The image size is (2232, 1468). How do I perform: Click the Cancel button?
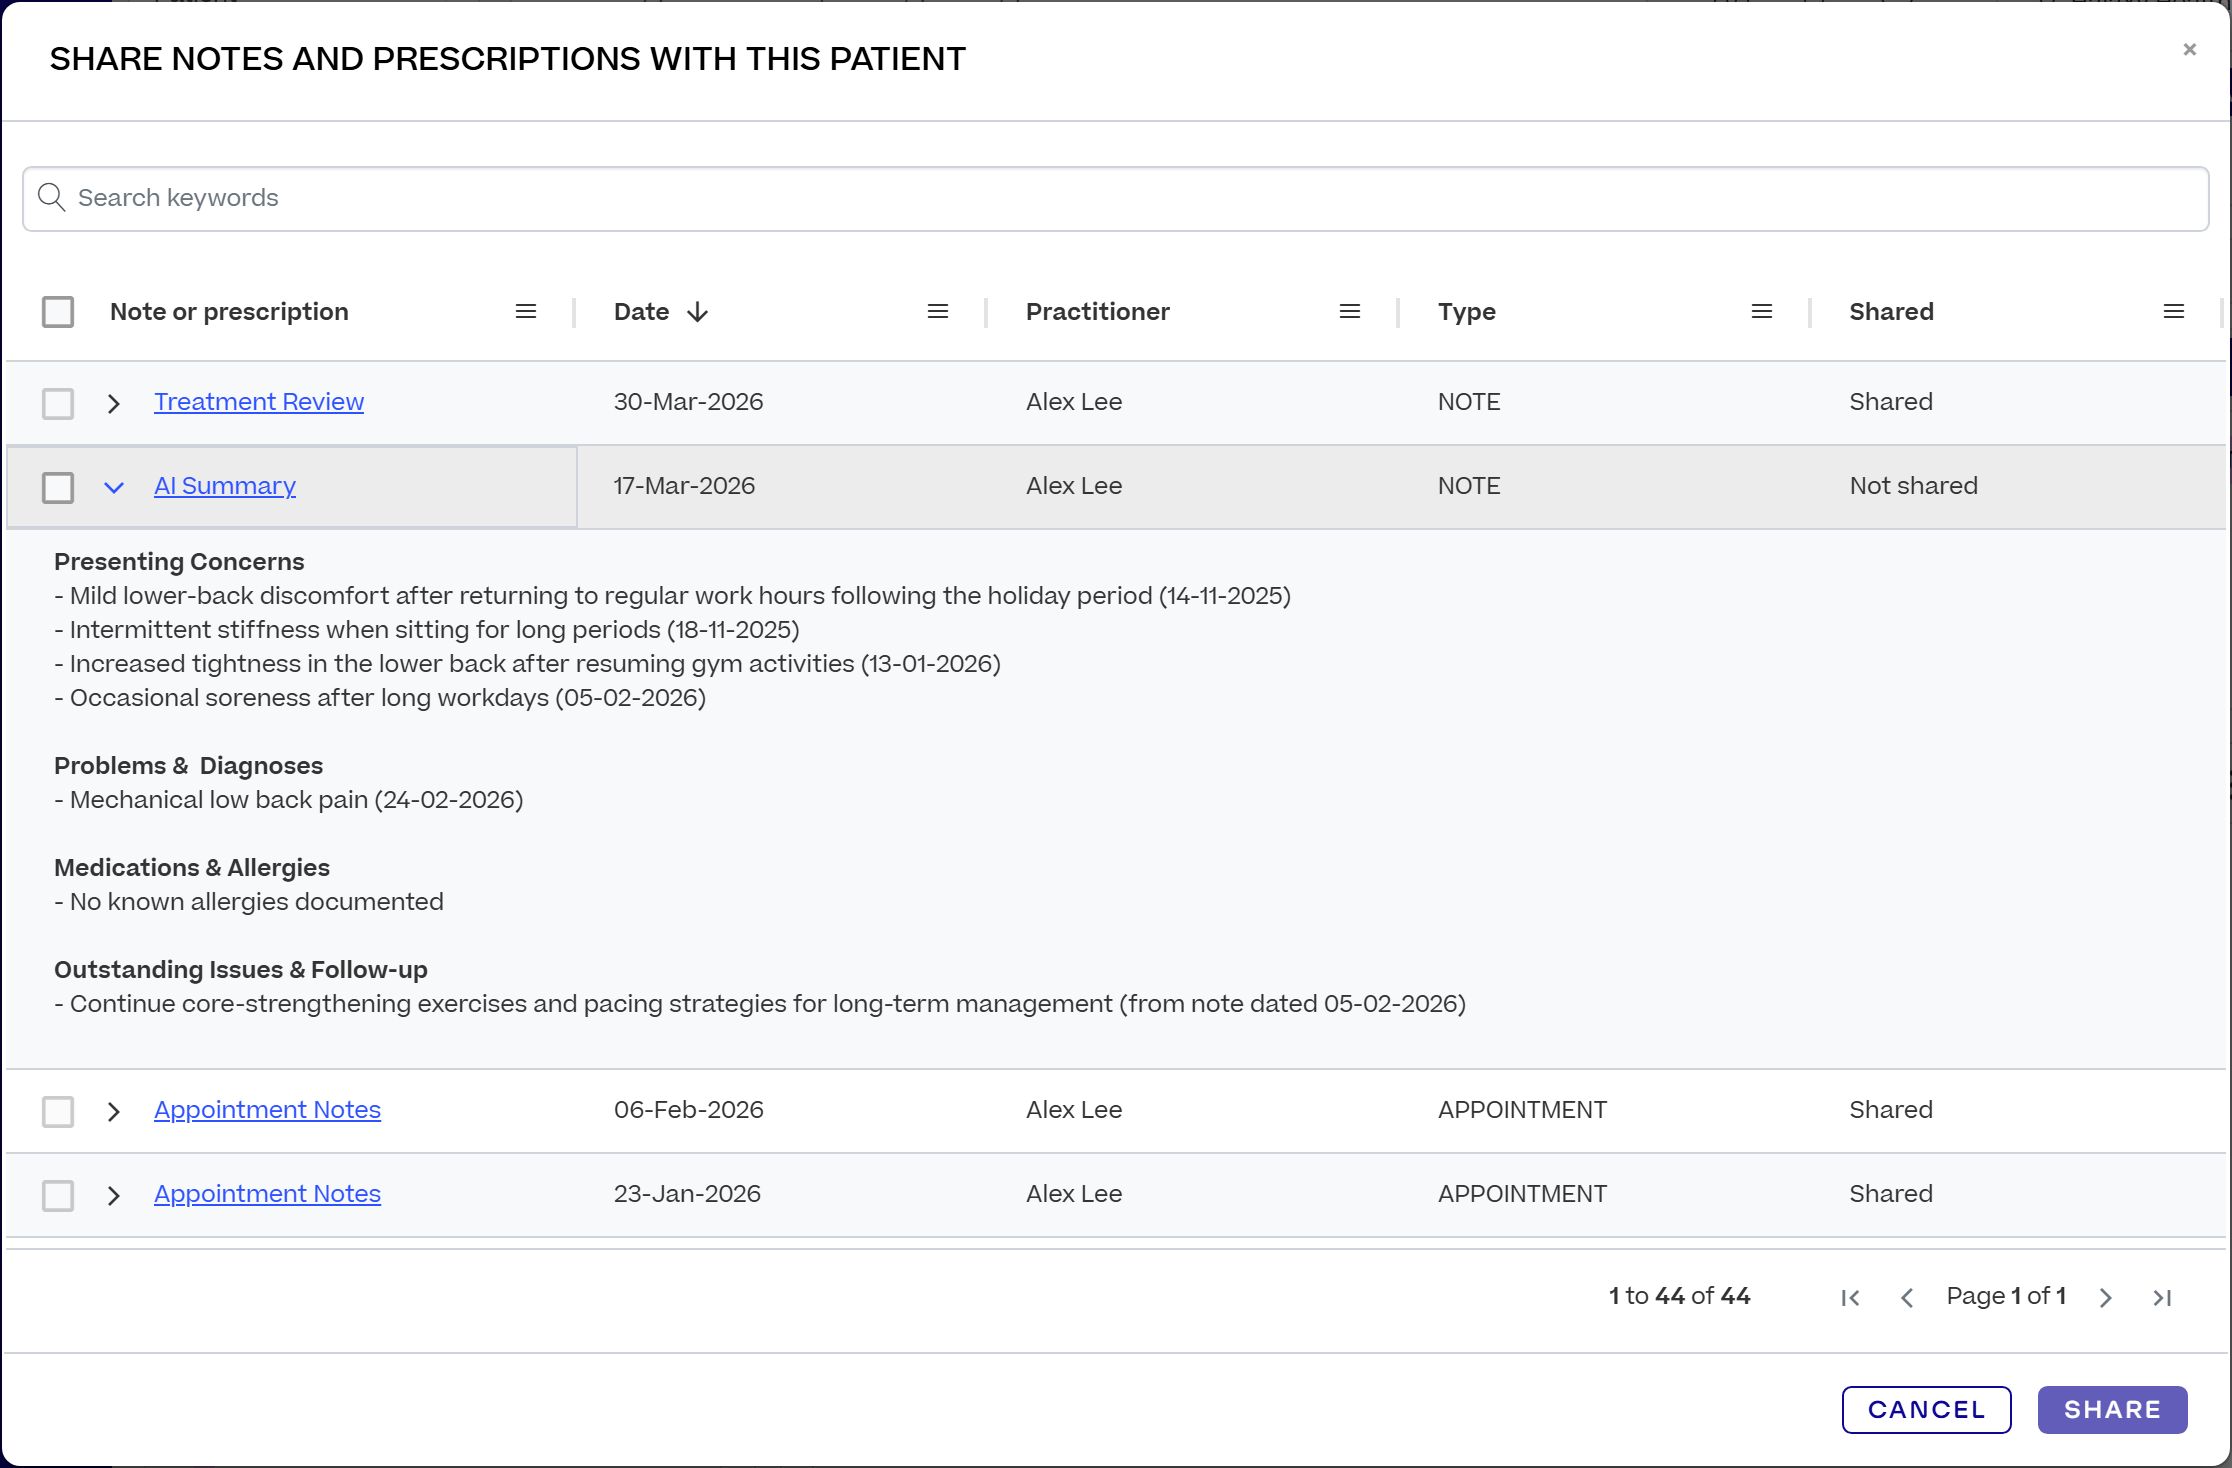click(1926, 1410)
